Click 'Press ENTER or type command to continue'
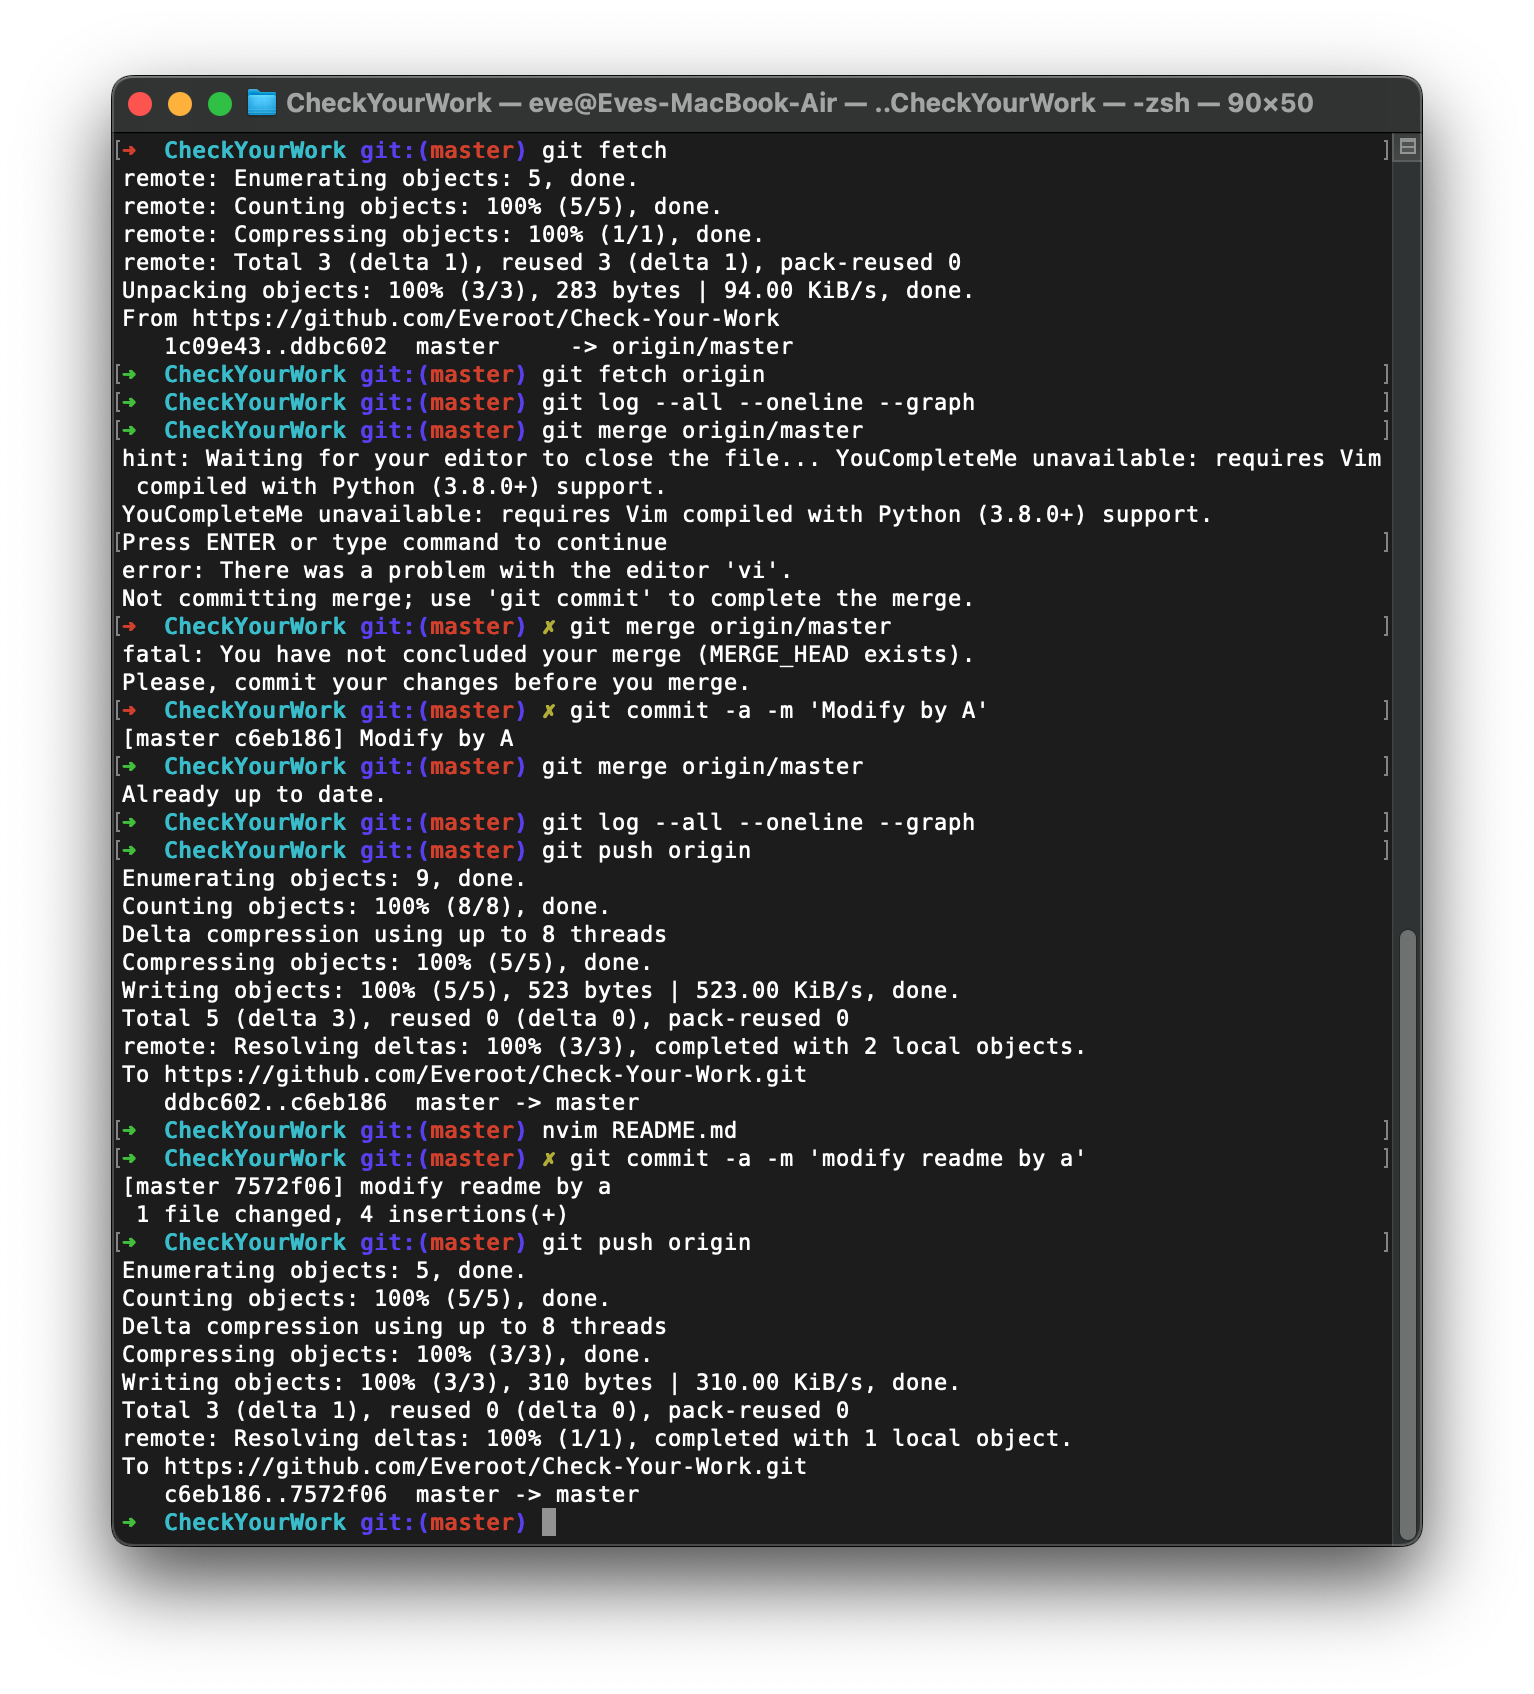This screenshot has height=1694, width=1534. pyautogui.click(x=394, y=542)
